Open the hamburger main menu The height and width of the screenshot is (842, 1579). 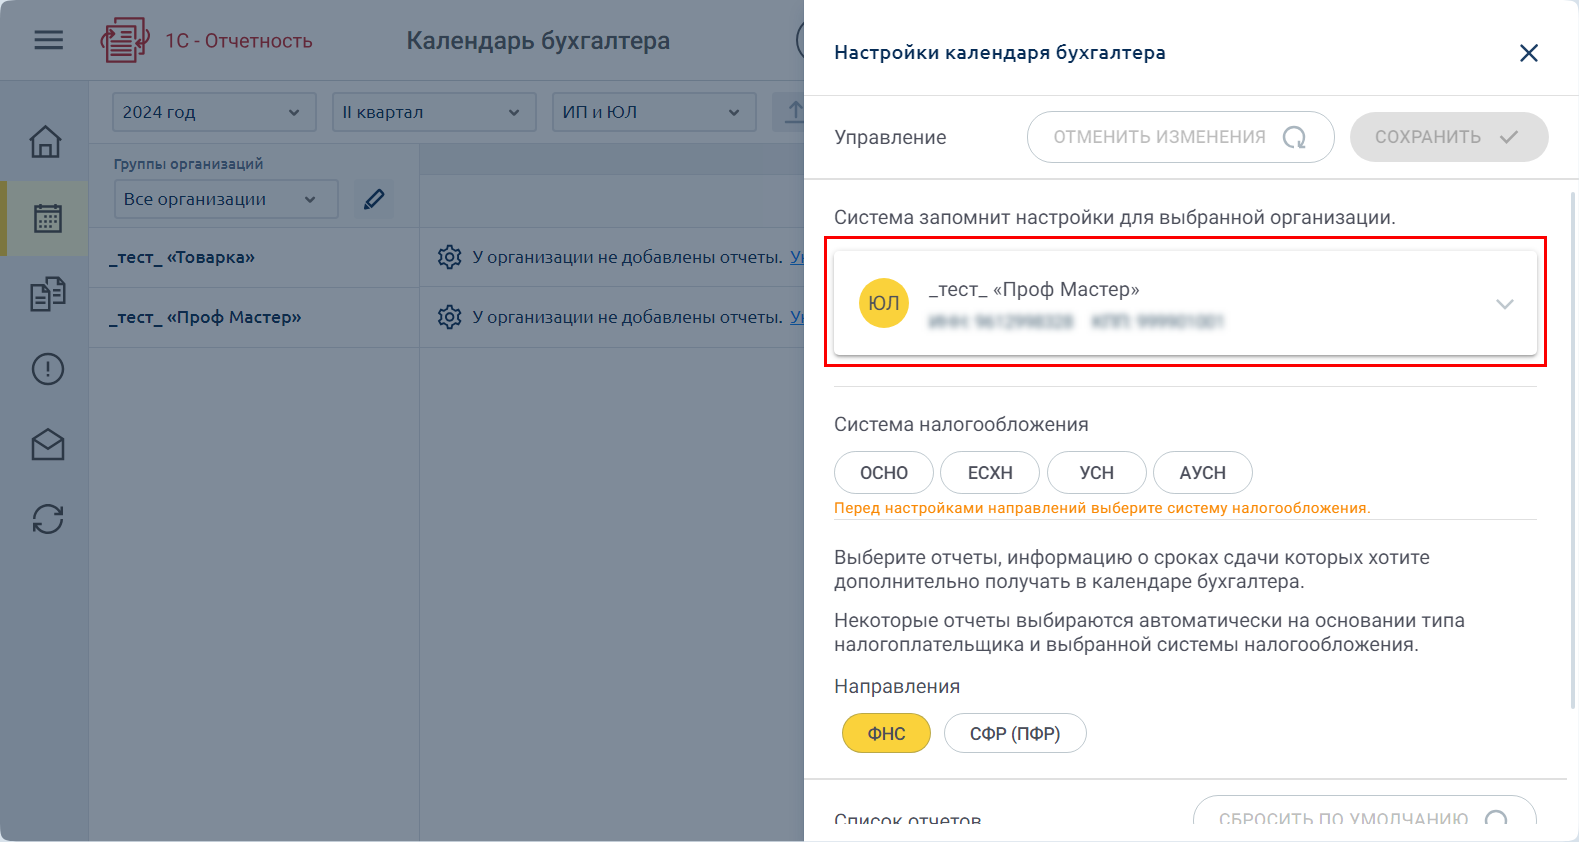point(48,40)
